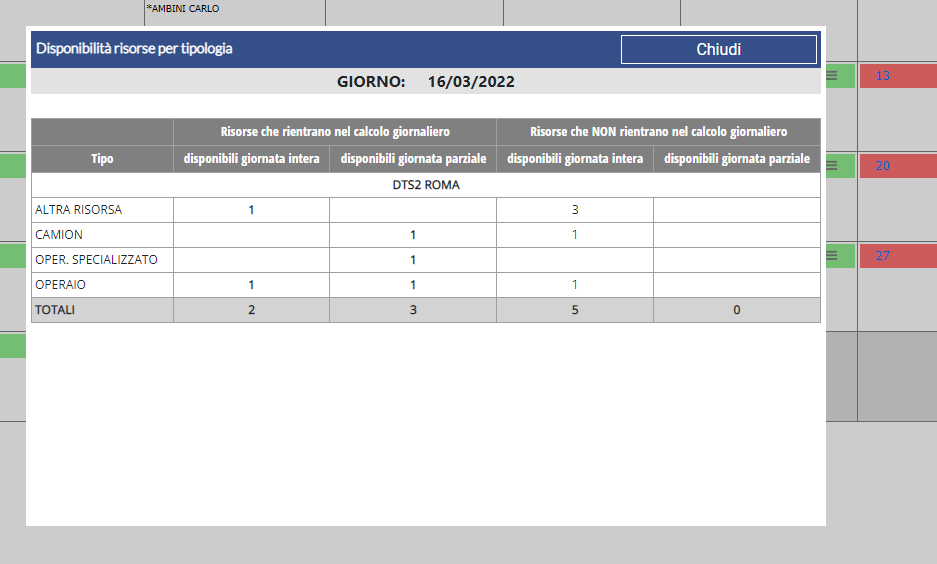Click the 'Risorse che NON rientrano' header
The width and height of the screenshot is (937, 564).
click(x=658, y=132)
